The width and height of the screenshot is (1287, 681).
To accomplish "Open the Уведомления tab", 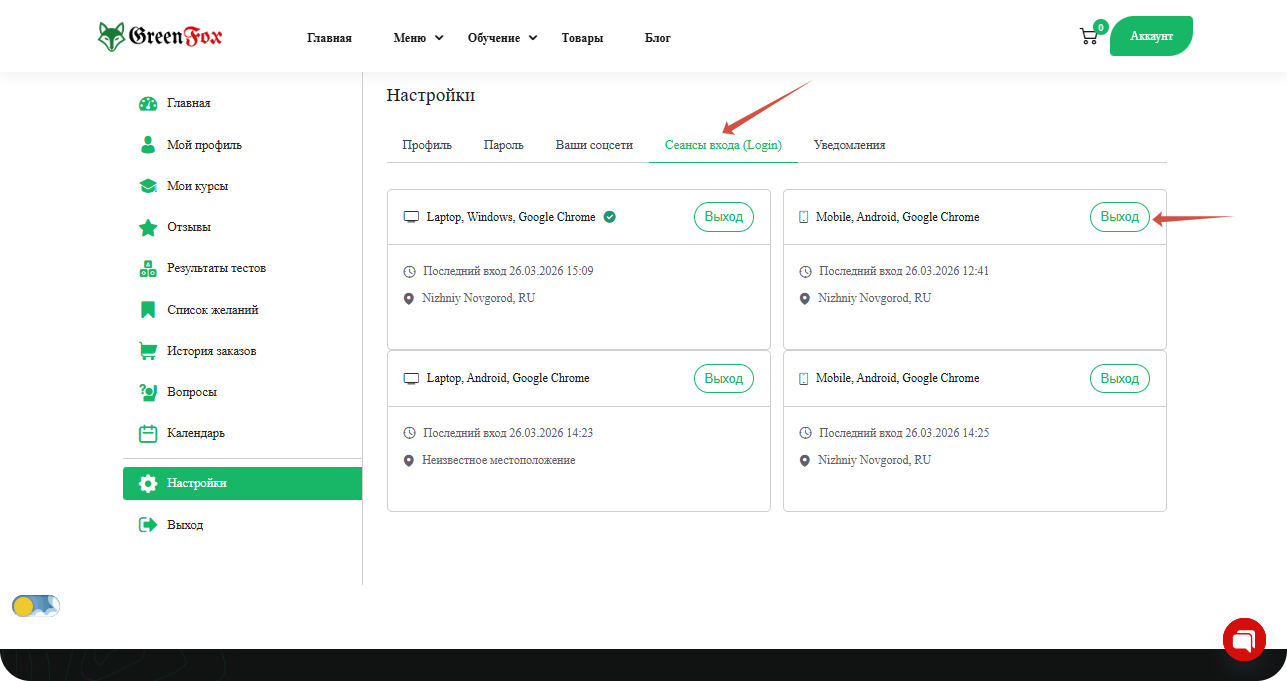I will pyautogui.click(x=849, y=145).
